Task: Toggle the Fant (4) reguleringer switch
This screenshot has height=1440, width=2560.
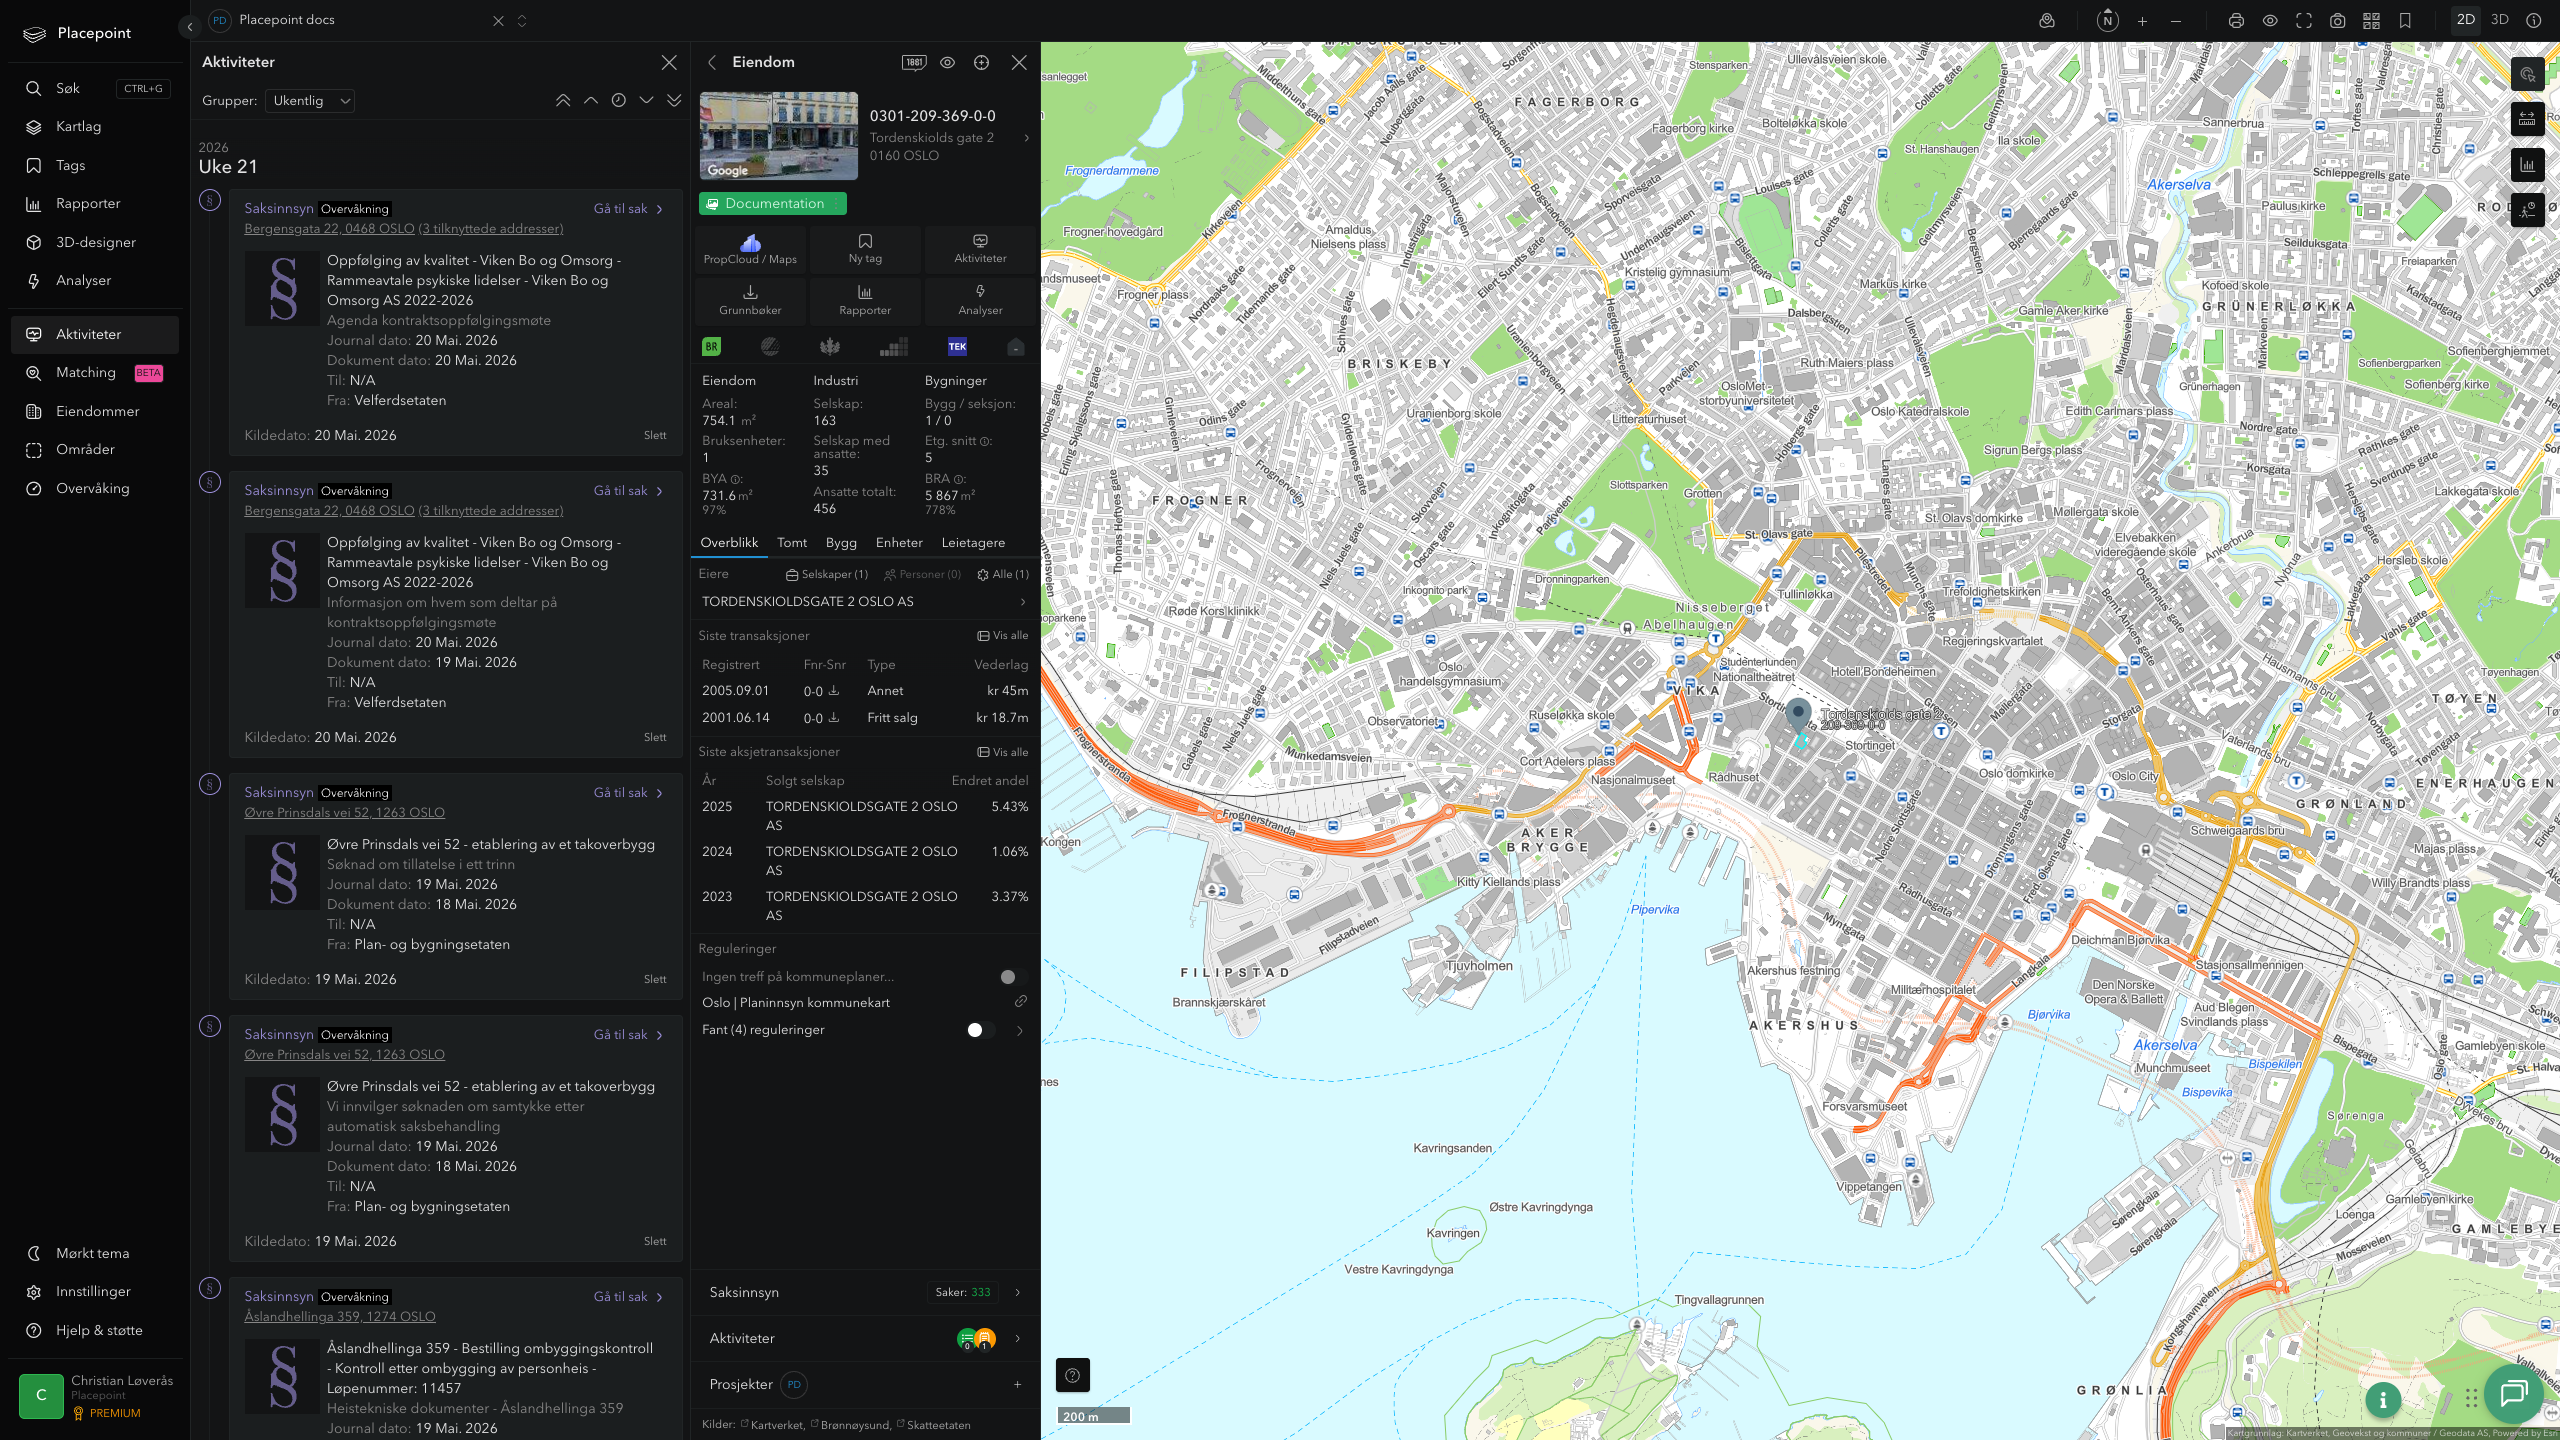Action: (980, 1030)
